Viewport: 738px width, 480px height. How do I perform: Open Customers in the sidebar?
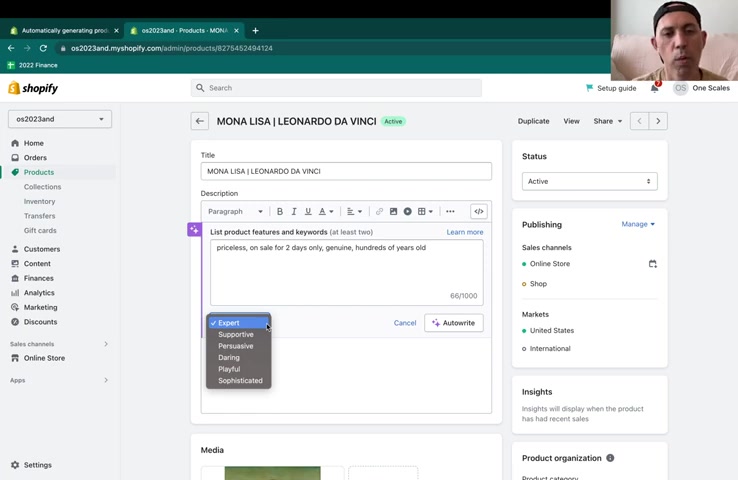click(42, 249)
